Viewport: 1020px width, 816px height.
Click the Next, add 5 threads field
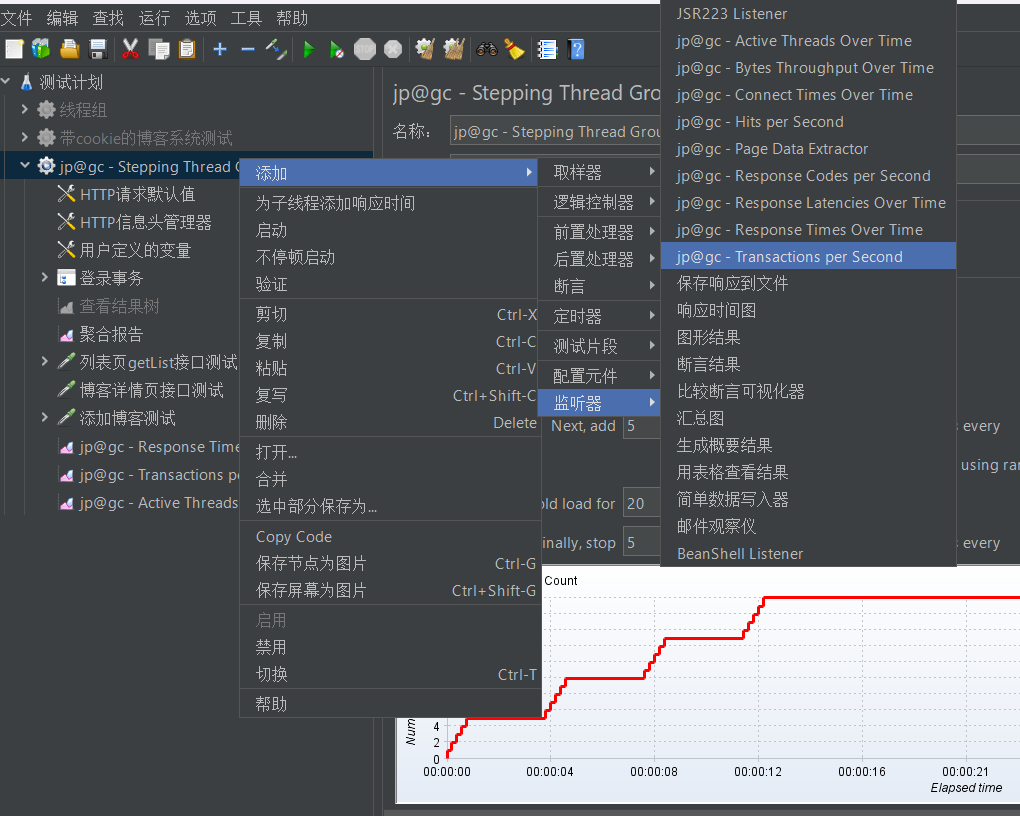coord(641,426)
